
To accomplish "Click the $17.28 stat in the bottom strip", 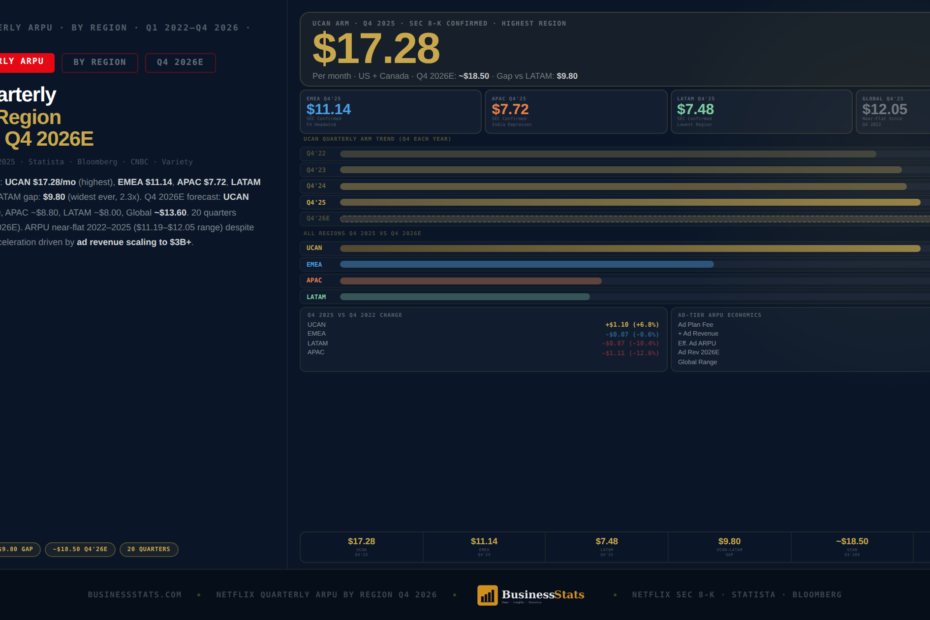I will 361,546.
